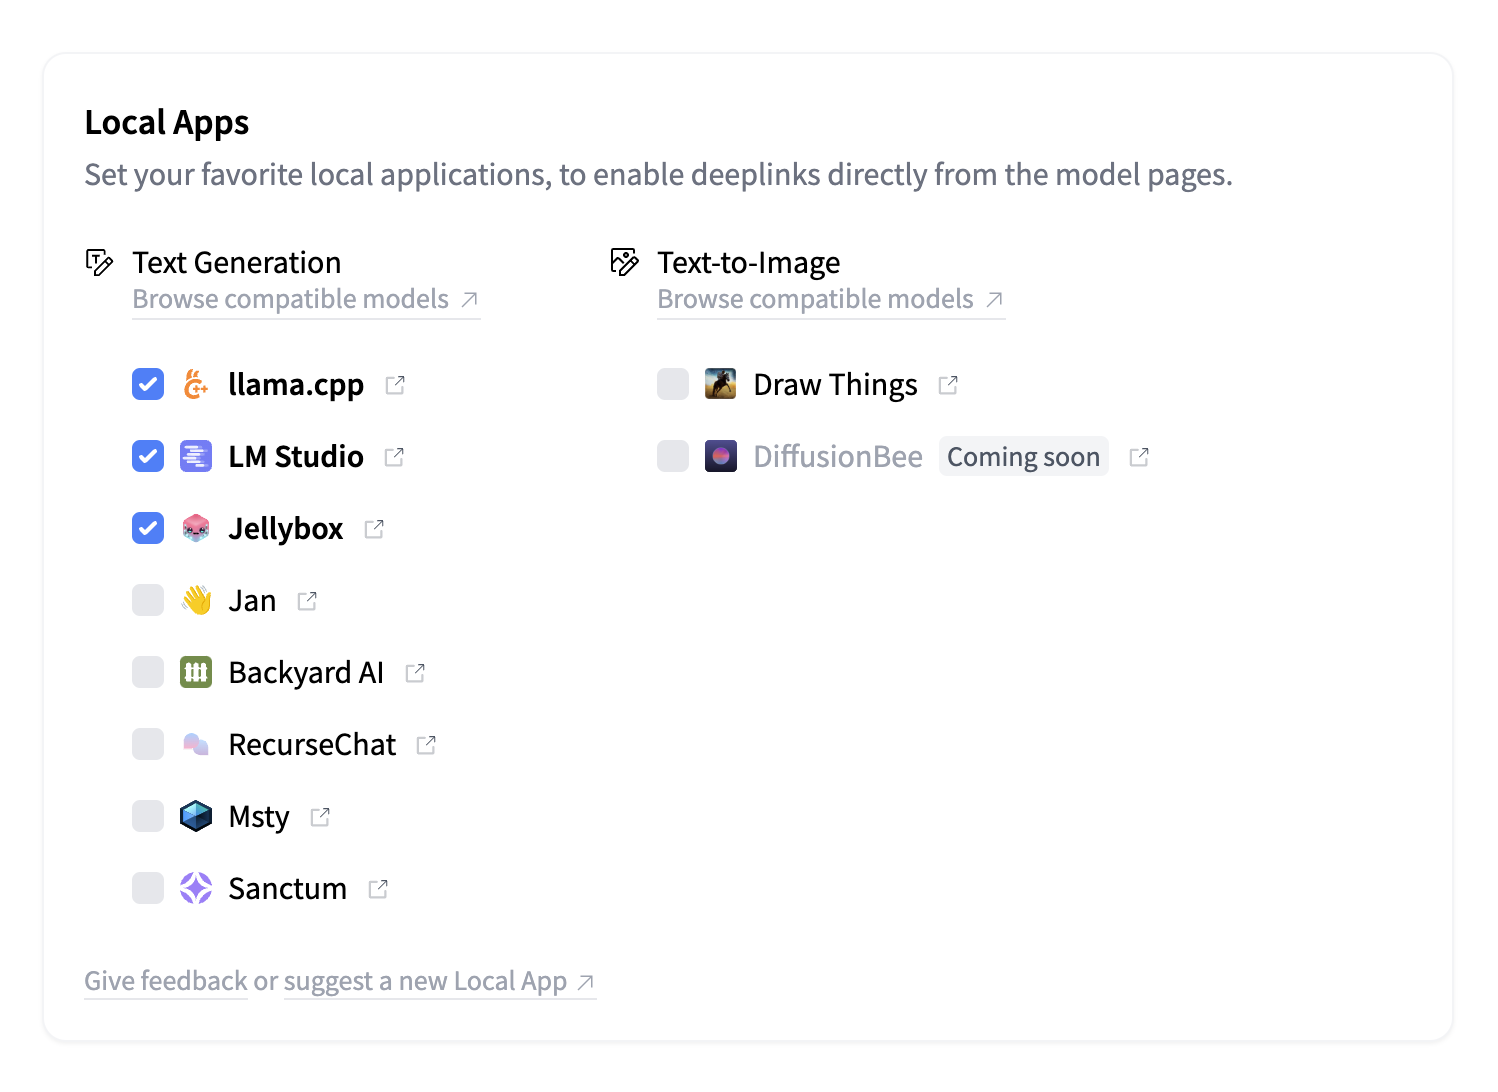Enable the Jan checkbox

coord(148,600)
